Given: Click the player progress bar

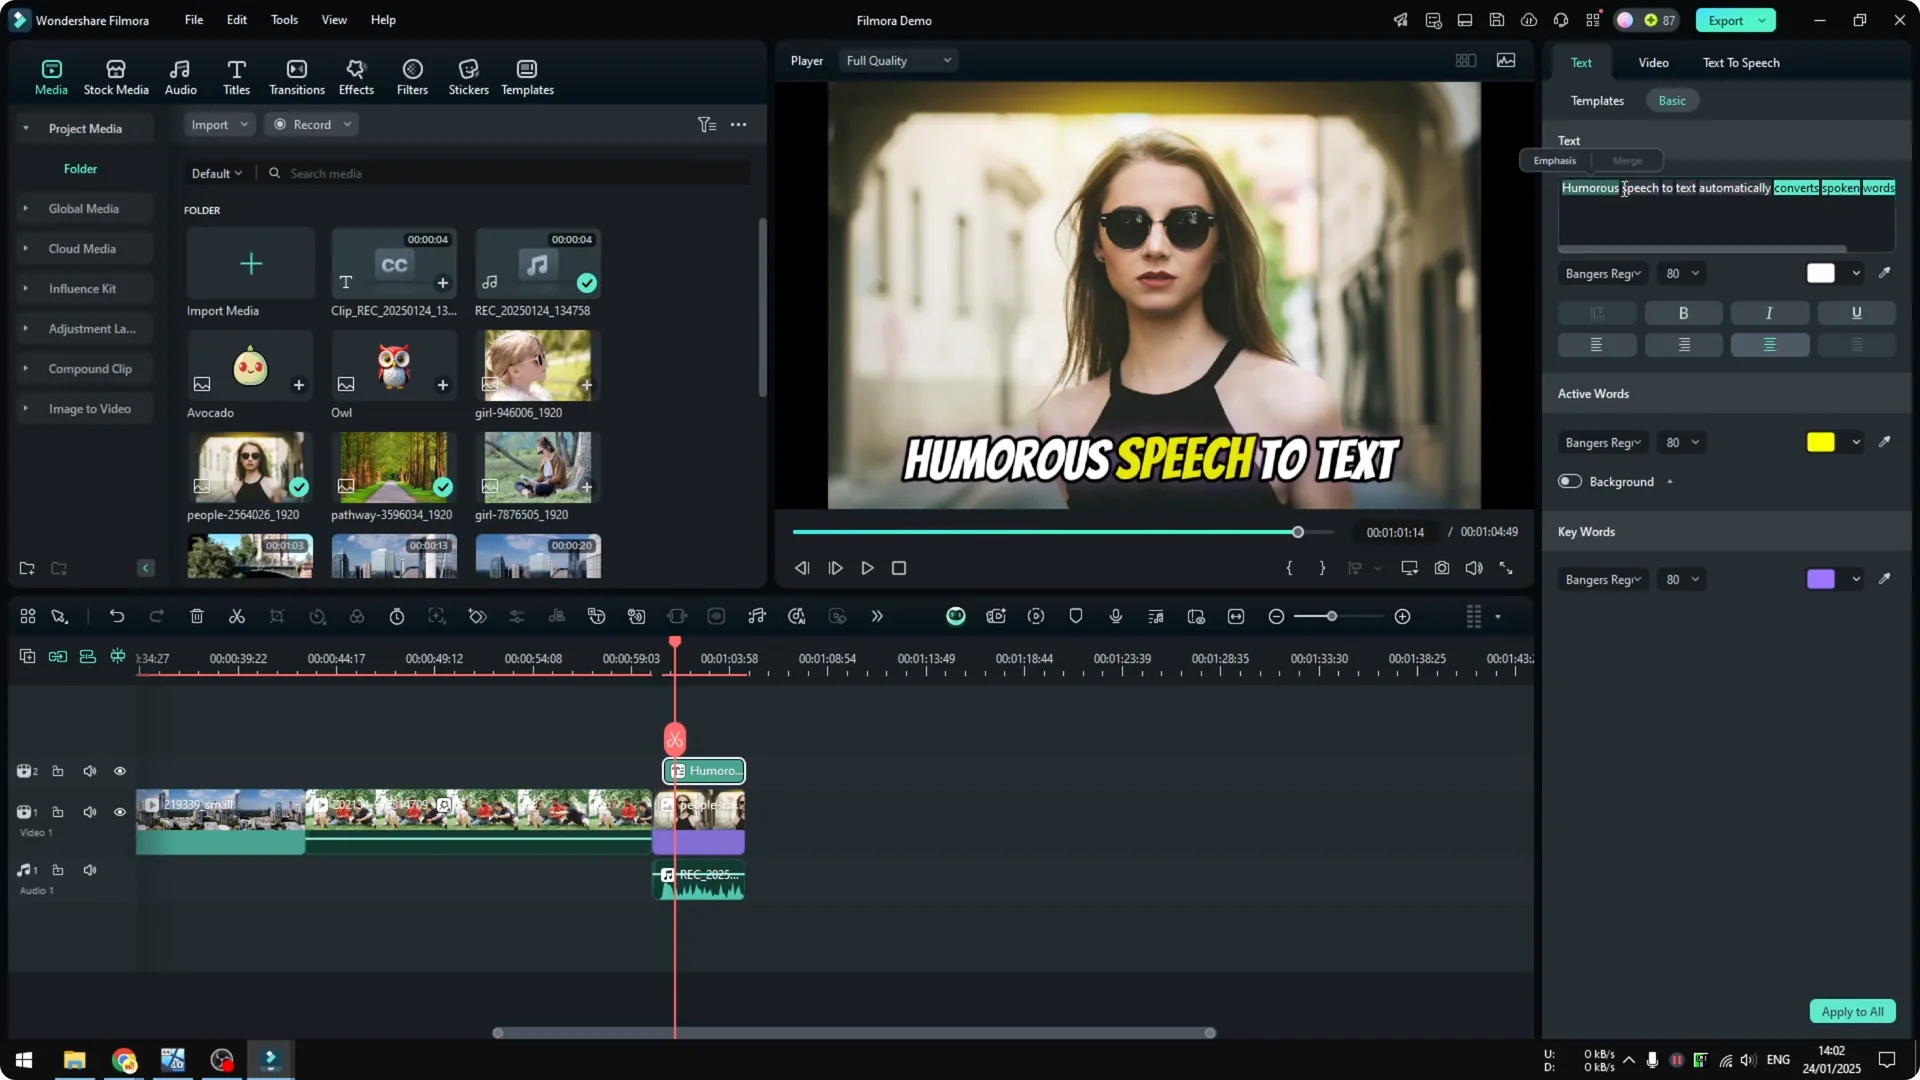Looking at the screenshot, I should [1063, 532].
